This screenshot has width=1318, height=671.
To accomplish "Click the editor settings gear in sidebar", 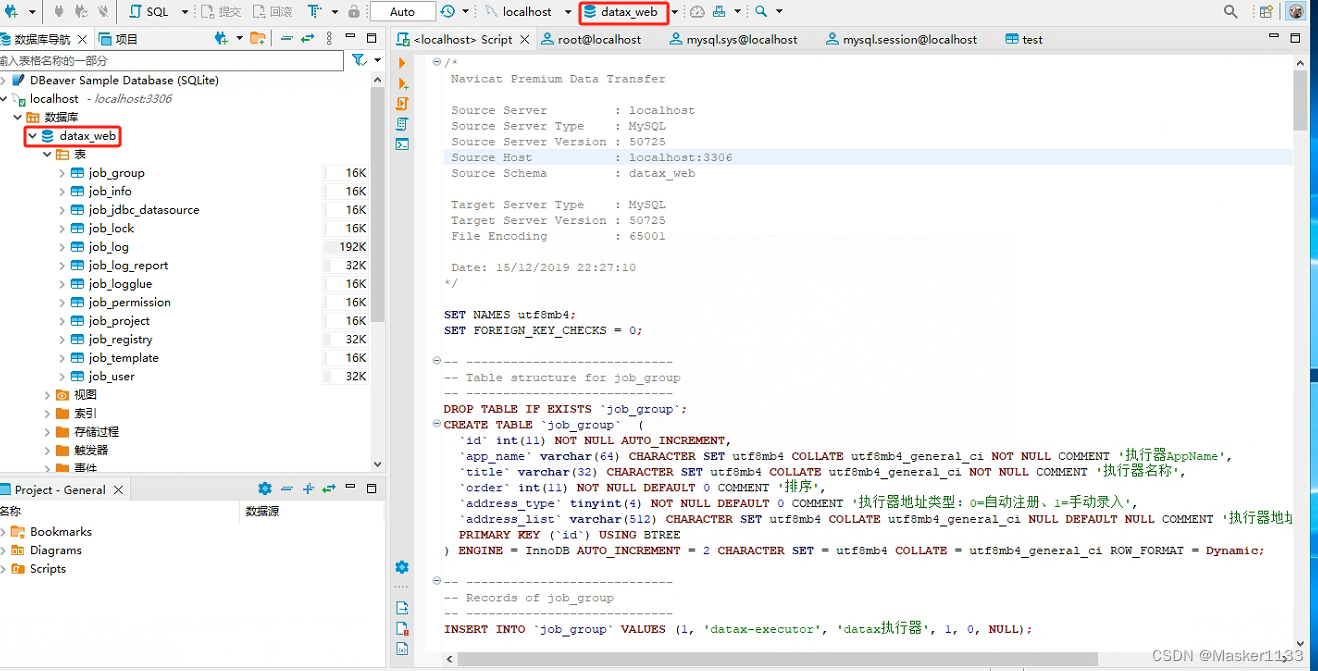I will [x=402, y=567].
